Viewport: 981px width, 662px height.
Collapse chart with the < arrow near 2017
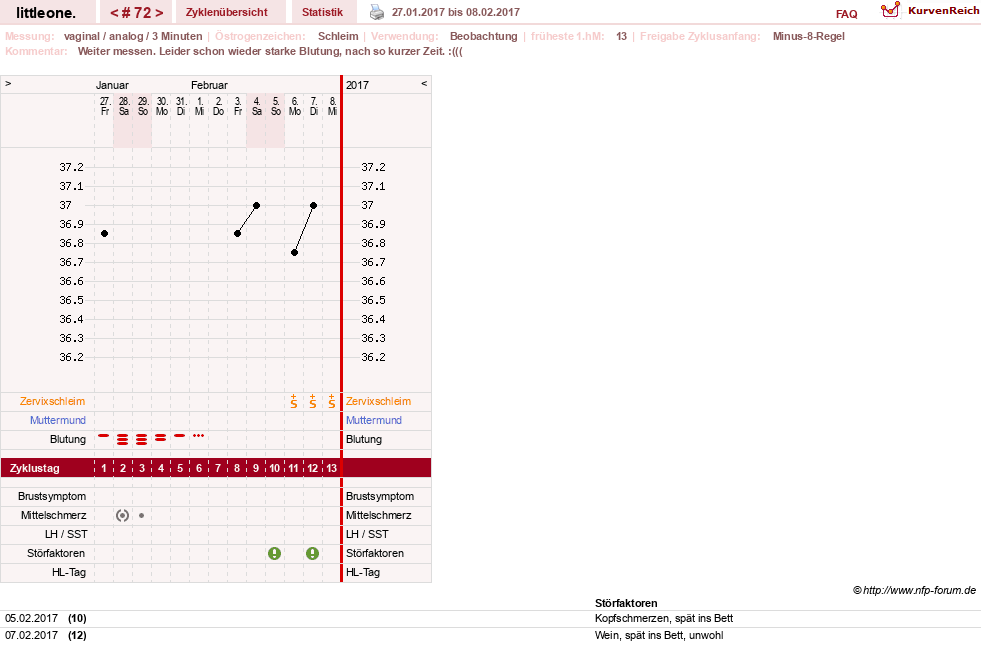pos(424,83)
